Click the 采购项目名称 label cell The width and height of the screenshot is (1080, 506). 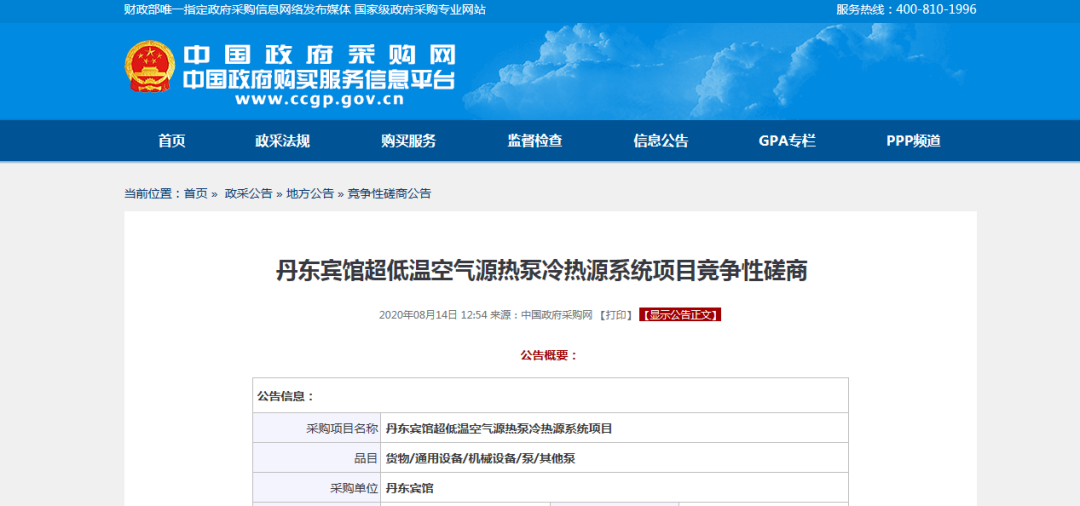[317, 428]
